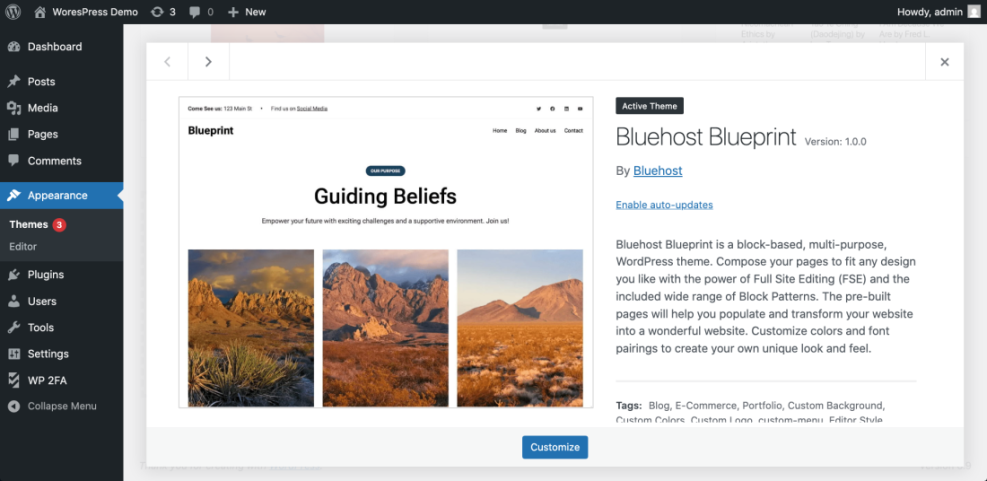Show the next theme with right arrow
This screenshot has height=481, width=987.
208,62
